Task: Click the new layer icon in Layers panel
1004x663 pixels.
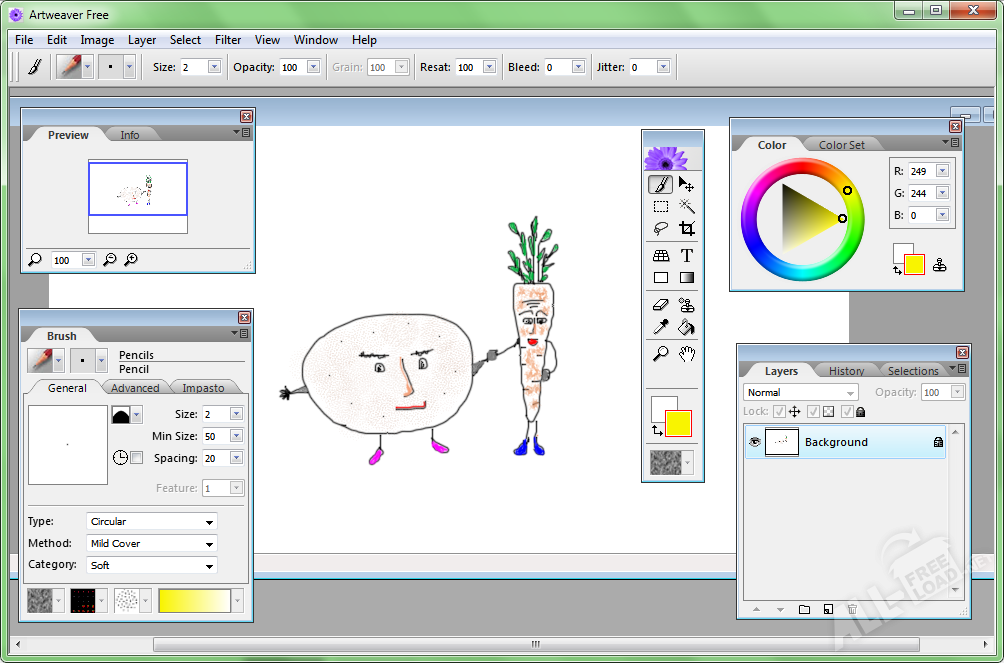Action: [x=828, y=609]
